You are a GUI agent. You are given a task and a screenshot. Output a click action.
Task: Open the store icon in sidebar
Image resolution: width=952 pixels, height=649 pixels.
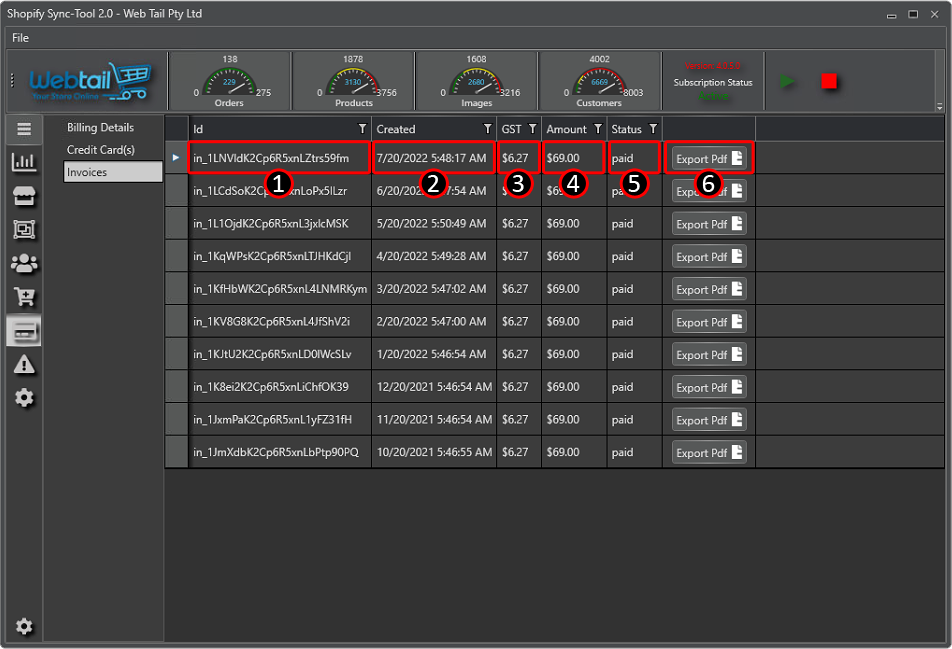(x=24, y=196)
